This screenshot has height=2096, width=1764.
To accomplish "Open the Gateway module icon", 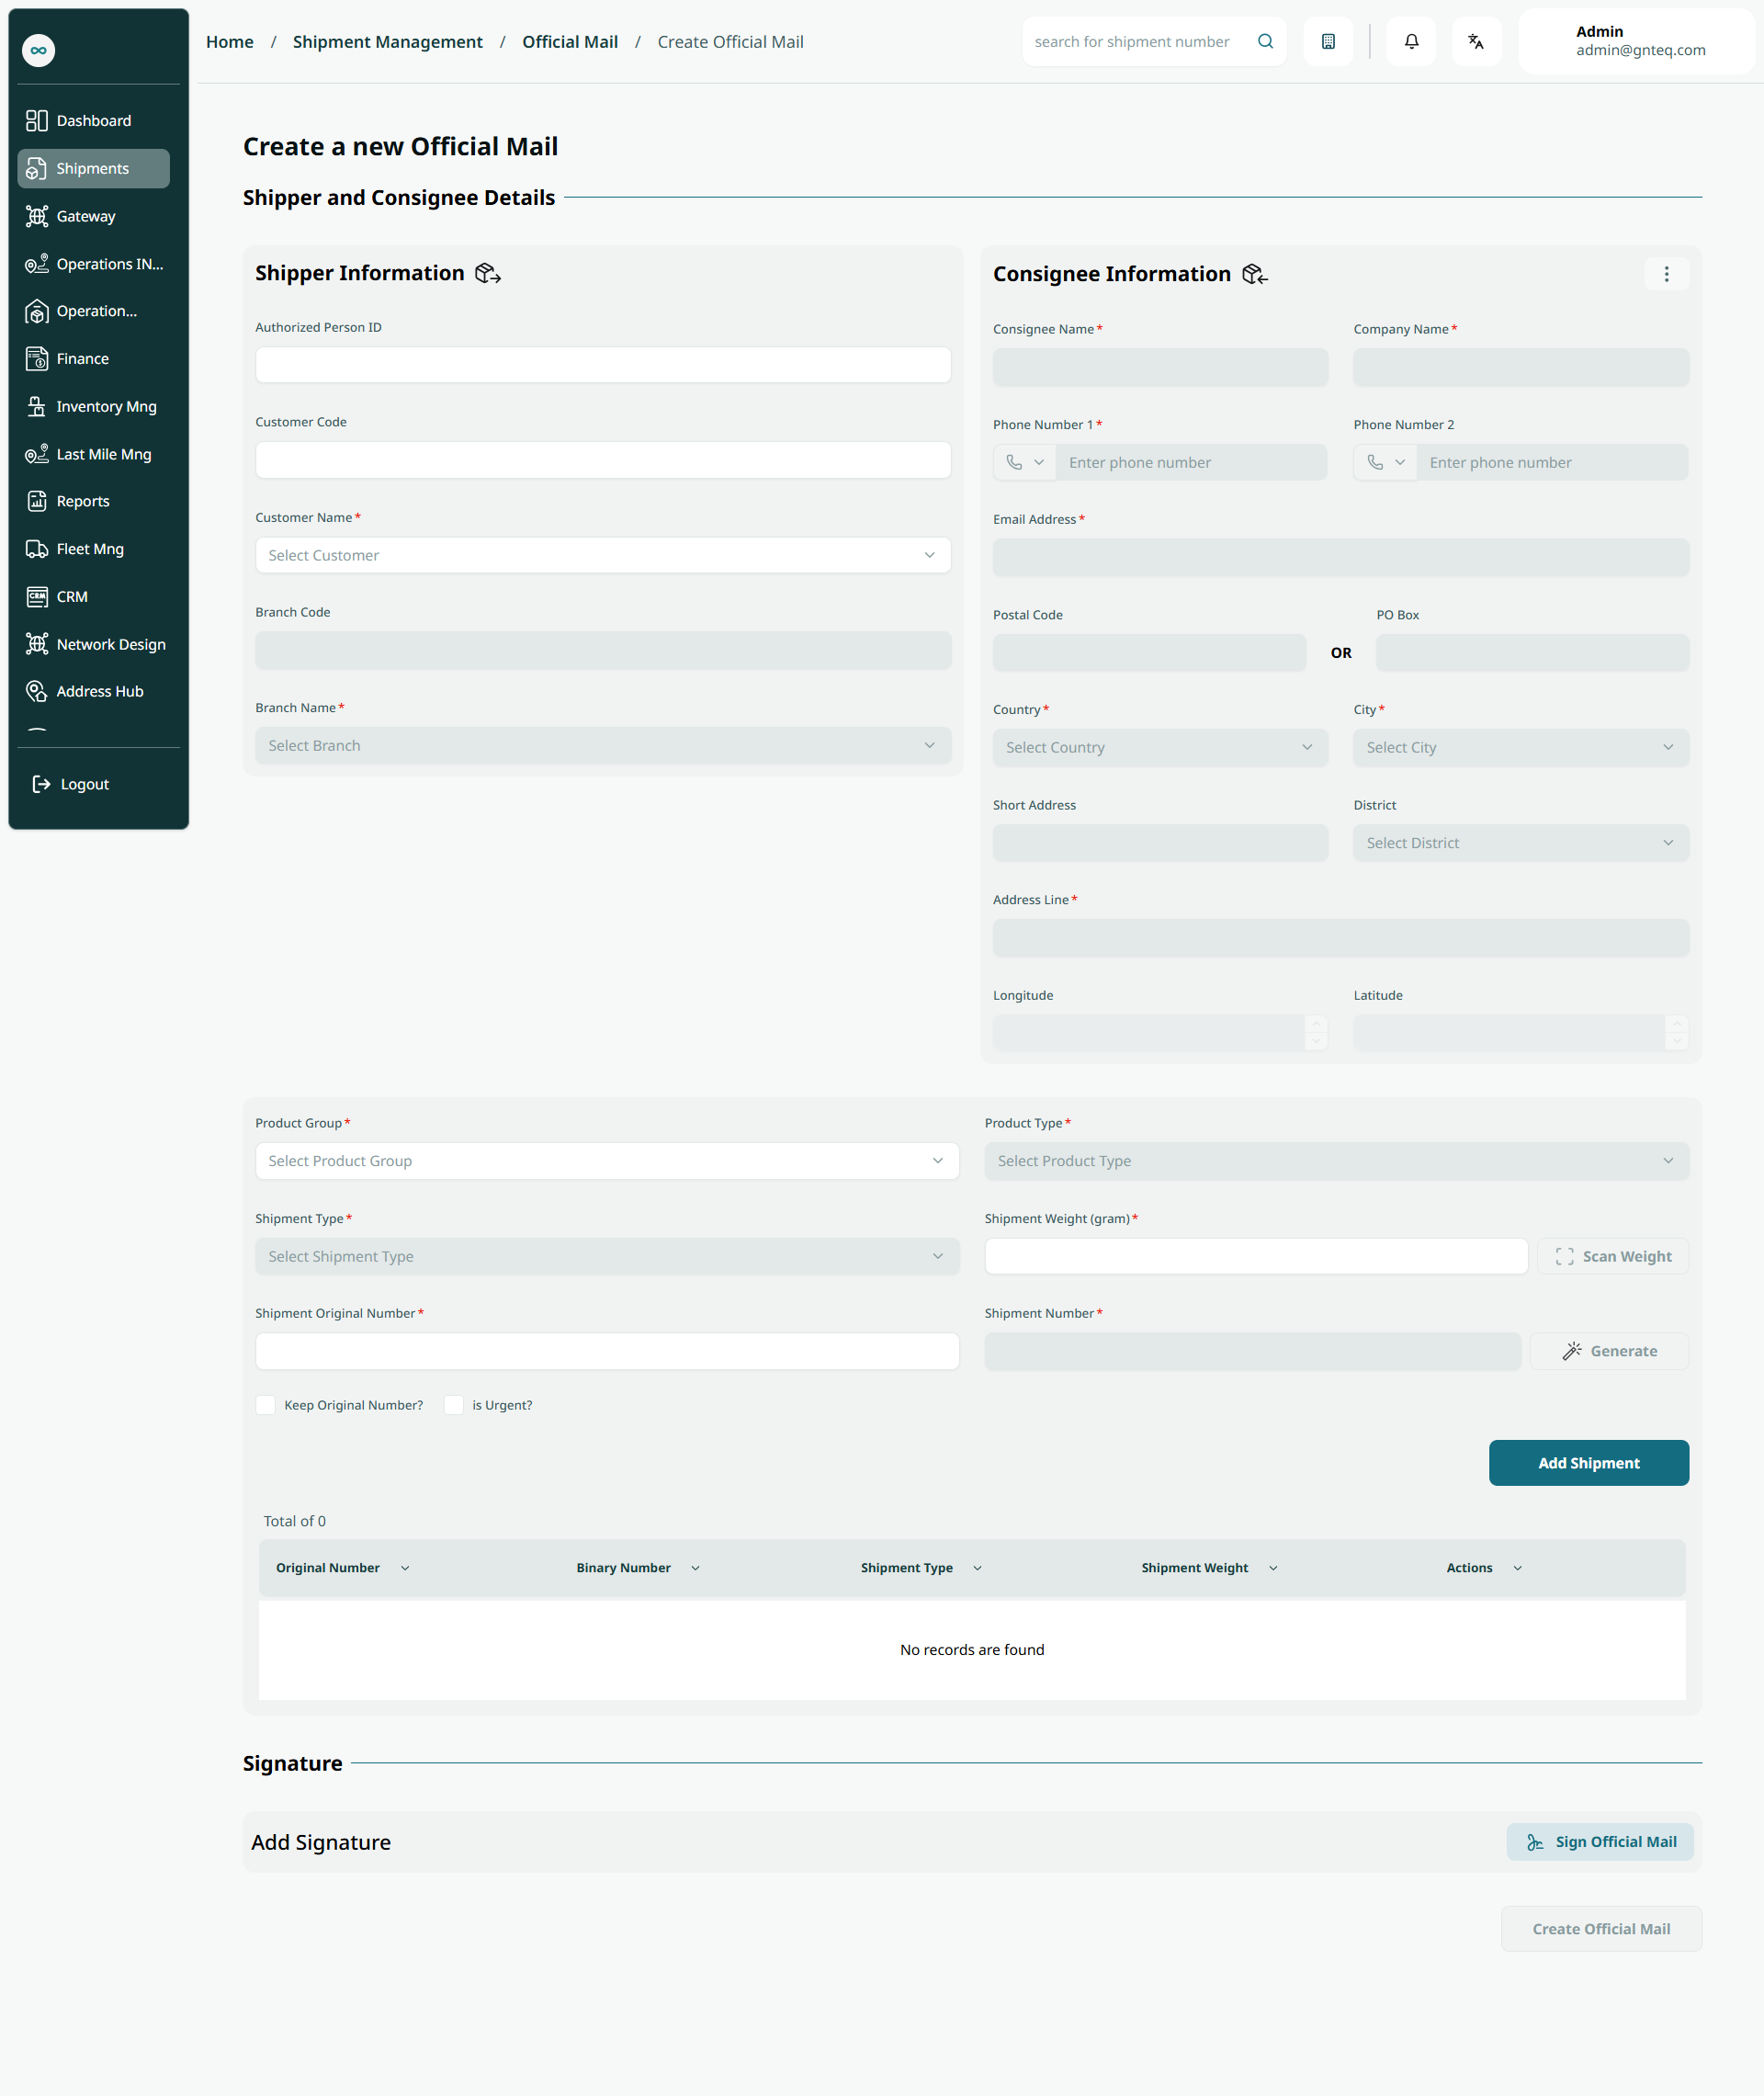I will pyautogui.click(x=36, y=216).
